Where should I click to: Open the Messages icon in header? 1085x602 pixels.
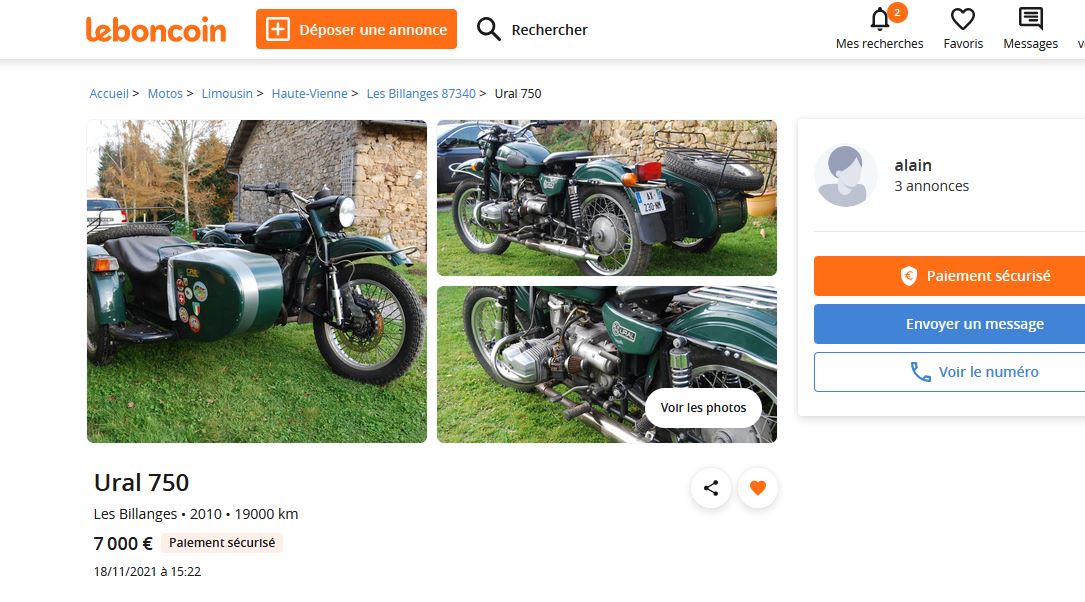(x=1030, y=20)
